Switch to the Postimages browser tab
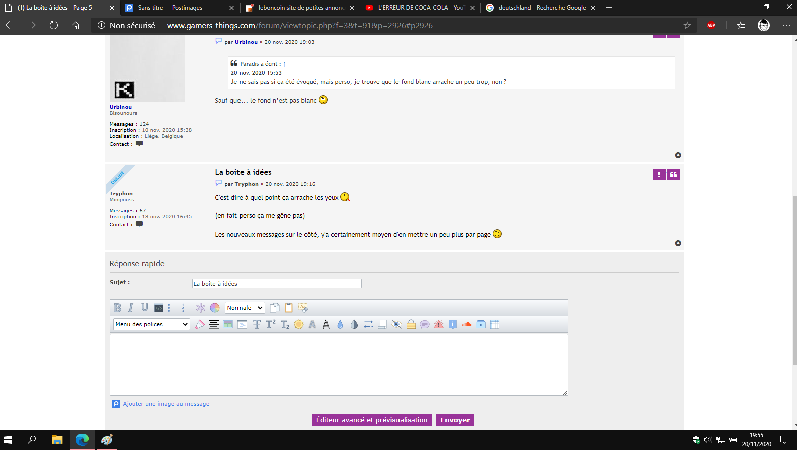797x452 pixels. click(179, 8)
